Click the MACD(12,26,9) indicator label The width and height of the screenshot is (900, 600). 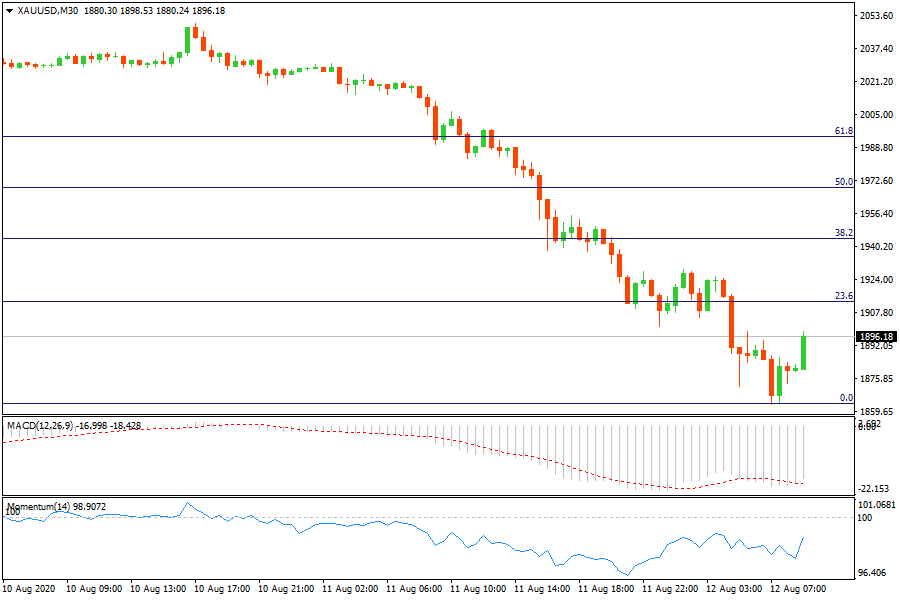[x=38, y=426]
